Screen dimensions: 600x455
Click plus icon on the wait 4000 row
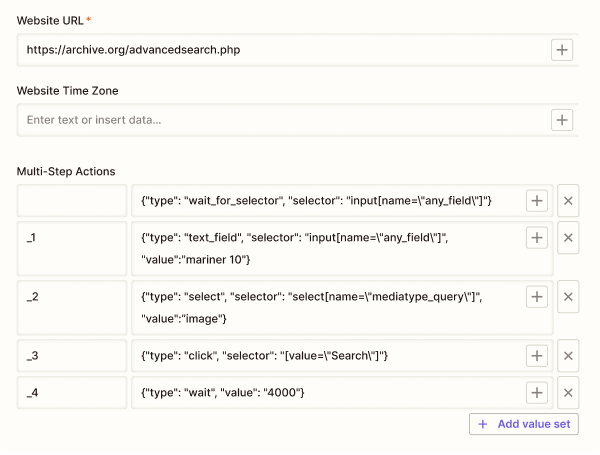click(537, 393)
